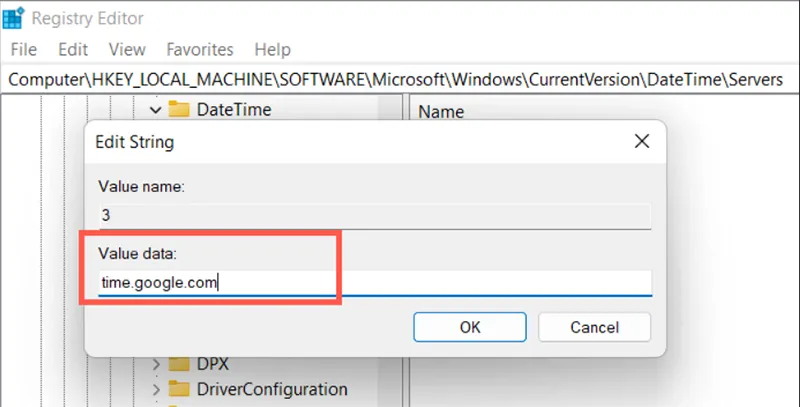Image resolution: width=800 pixels, height=407 pixels.
Task: Expand the DPX tree node chevron
Action: [155, 363]
